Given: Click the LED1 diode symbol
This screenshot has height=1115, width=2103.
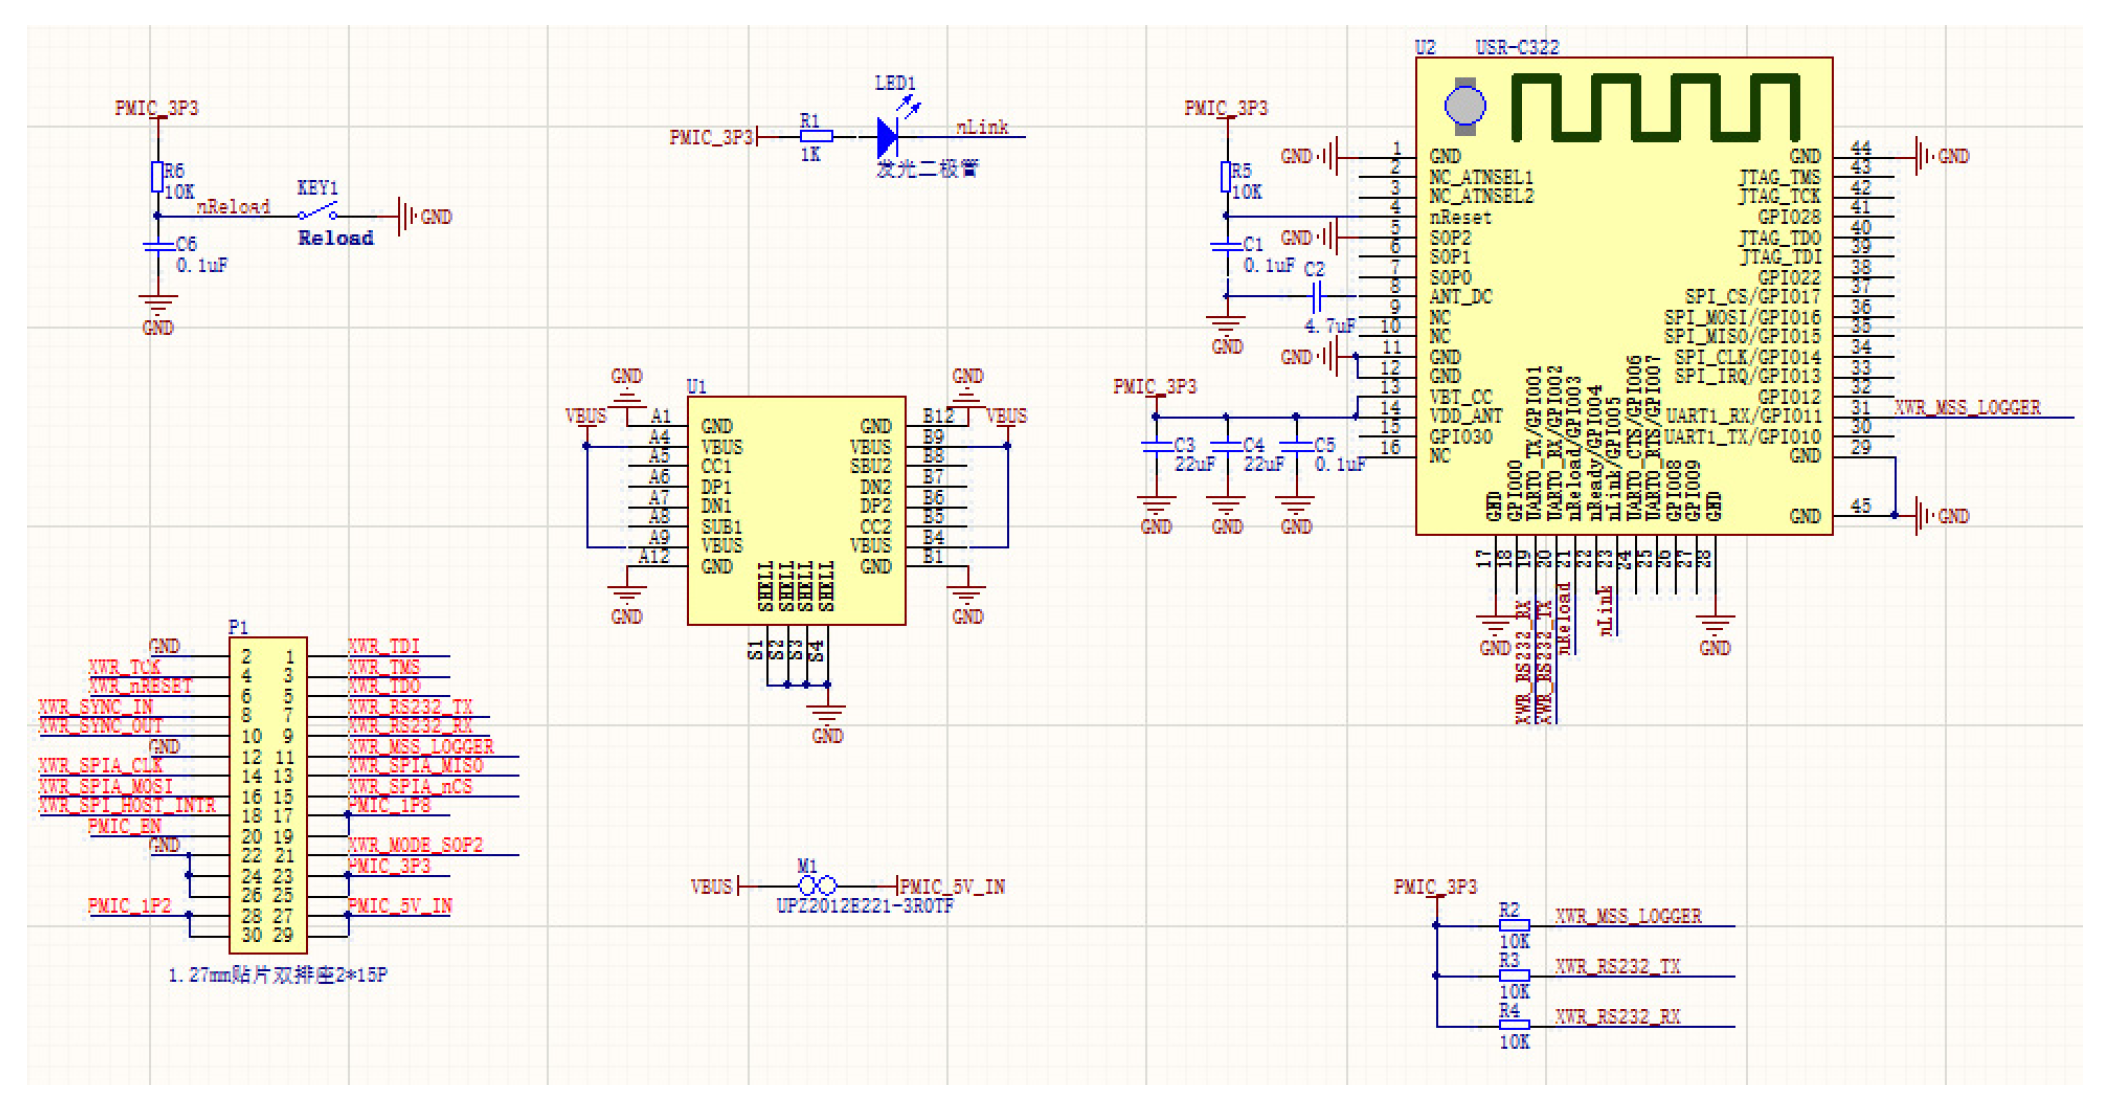Looking at the screenshot, I should click(x=887, y=136).
